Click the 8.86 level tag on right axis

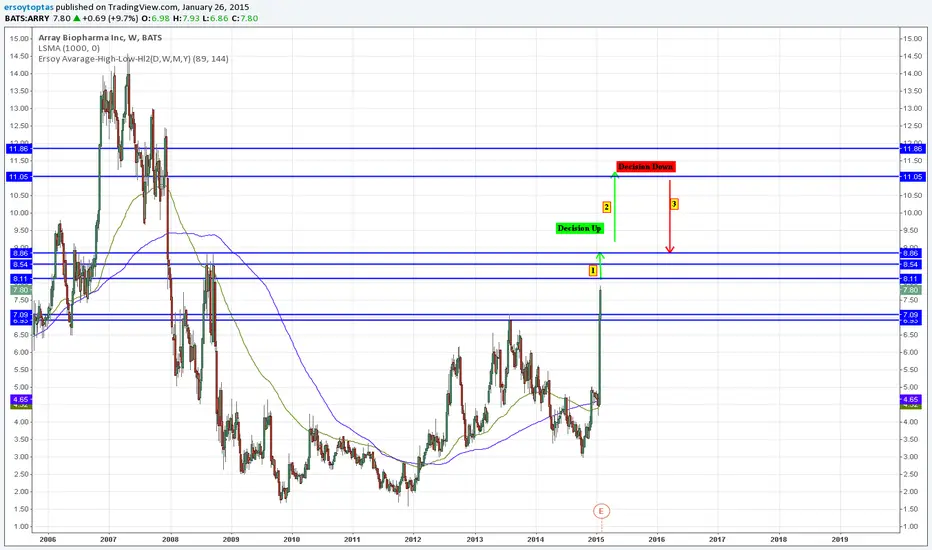(912, 253)
